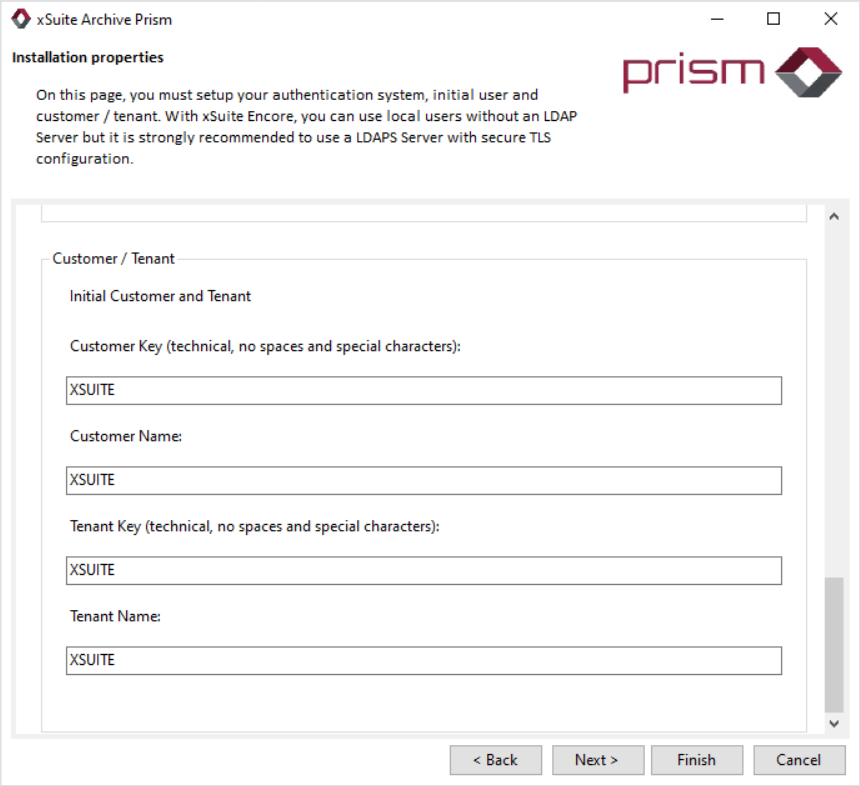
Task: Select the Tenant Key input box
Action: click(x=423, y=571)
